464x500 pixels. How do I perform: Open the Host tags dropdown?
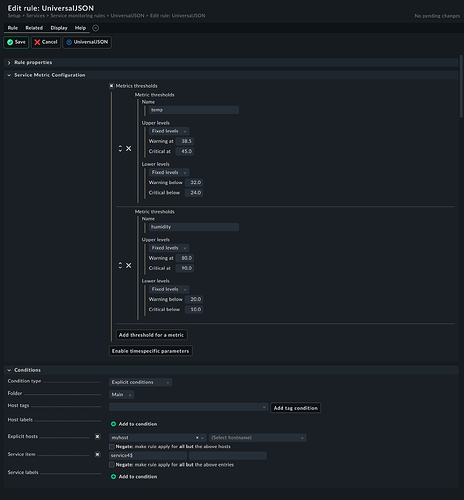click(188, 407)
